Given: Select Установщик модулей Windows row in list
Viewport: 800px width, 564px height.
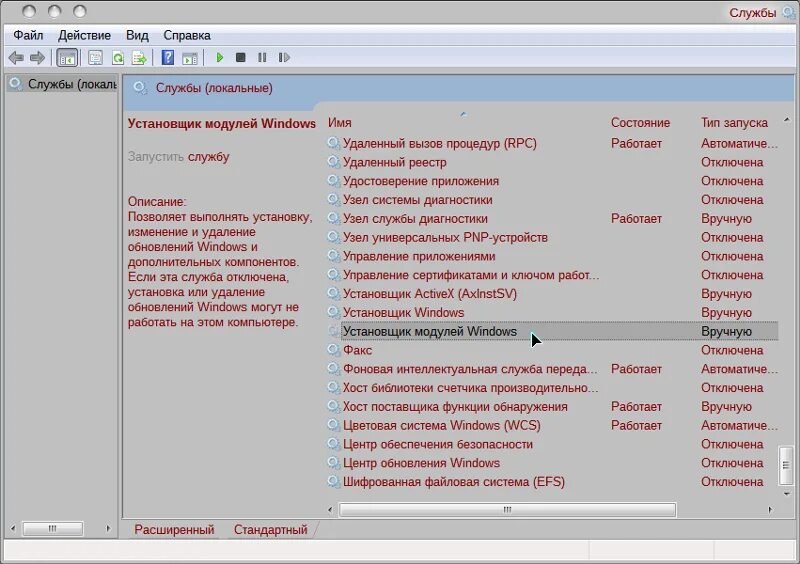Looking at the screenshot, I should click(x=552, y=332).
